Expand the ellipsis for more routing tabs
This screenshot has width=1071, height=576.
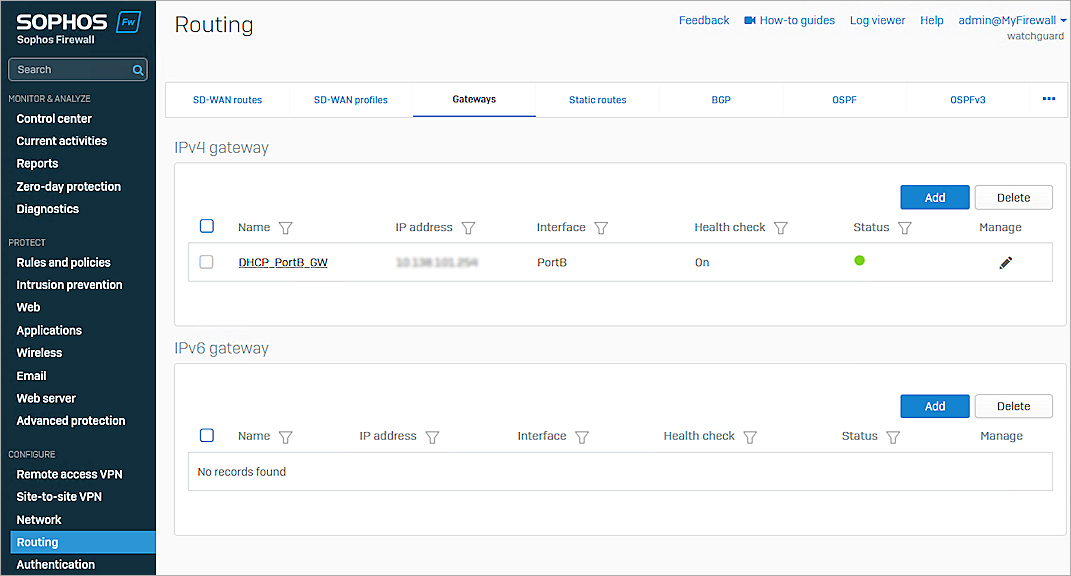click(x=1048, y=99)
